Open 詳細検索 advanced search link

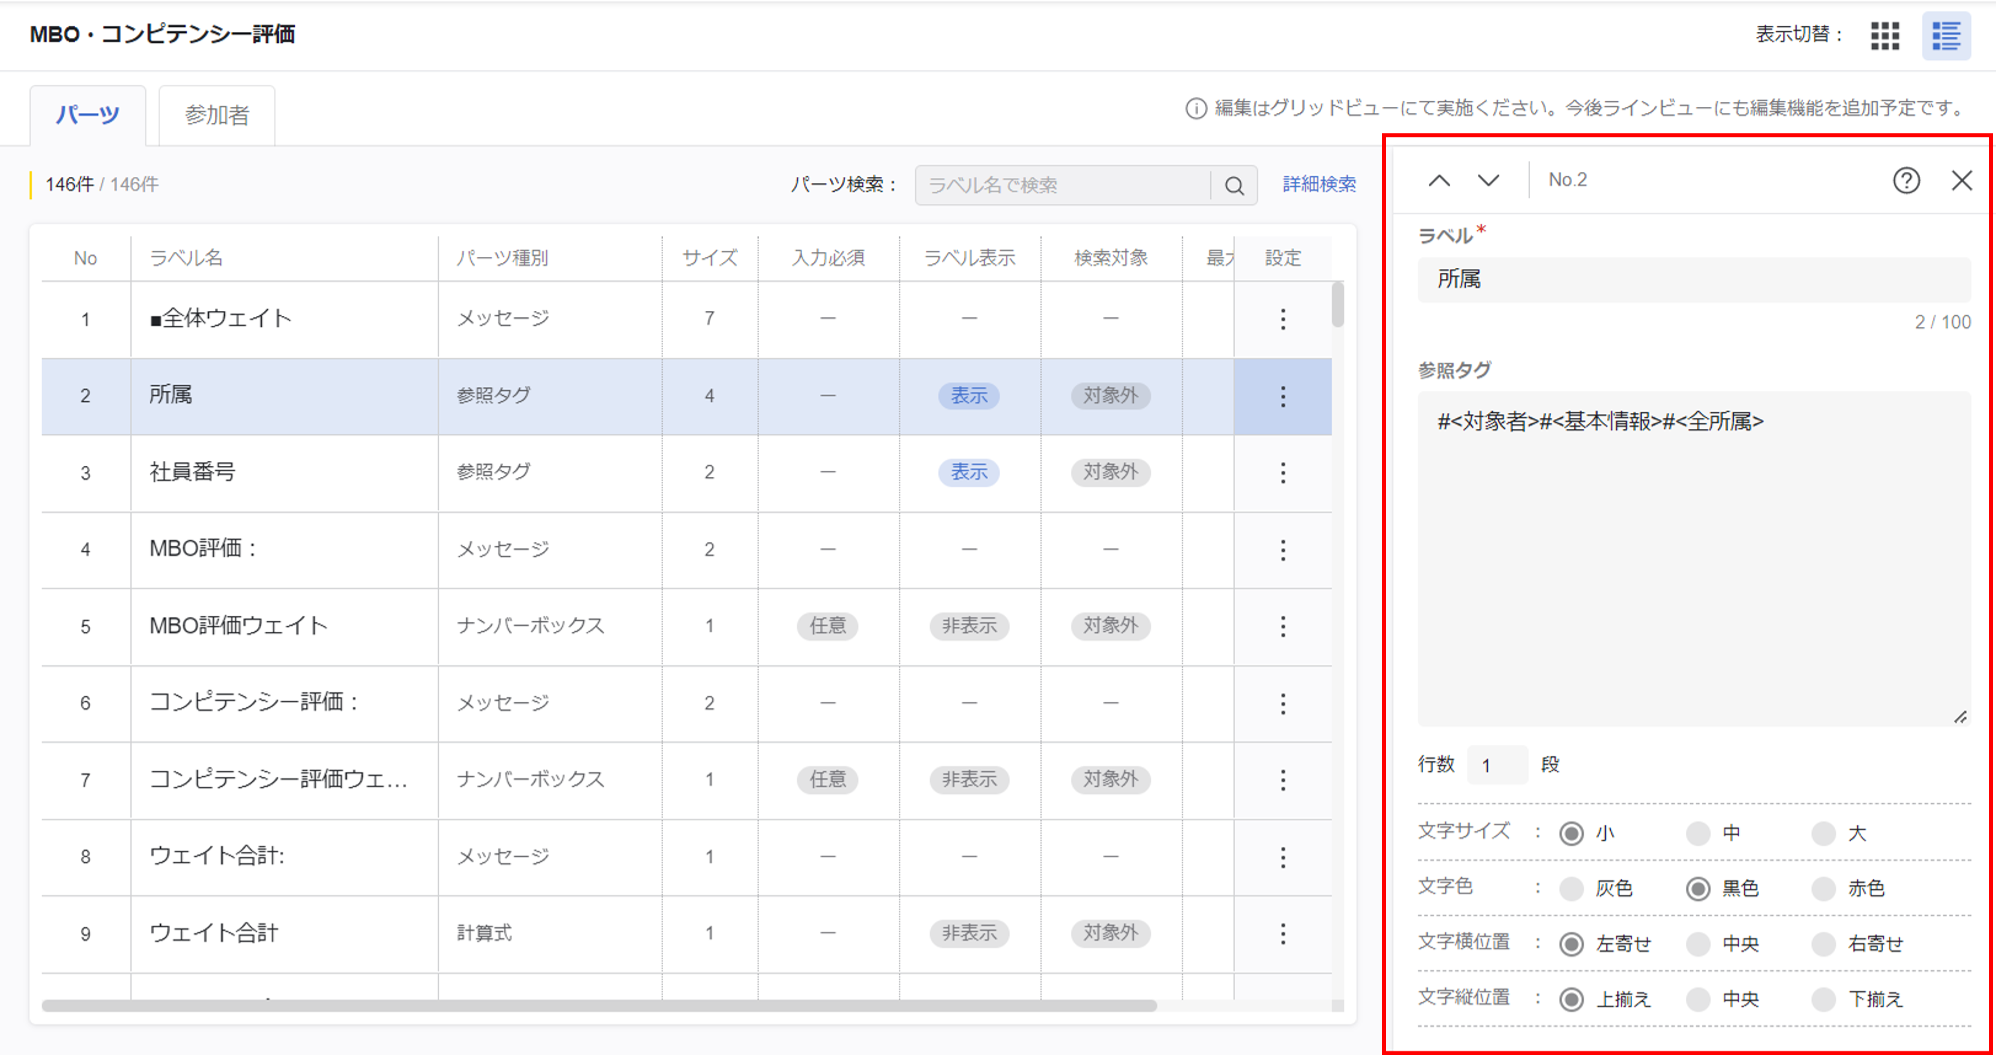[x=1319, y=184]
